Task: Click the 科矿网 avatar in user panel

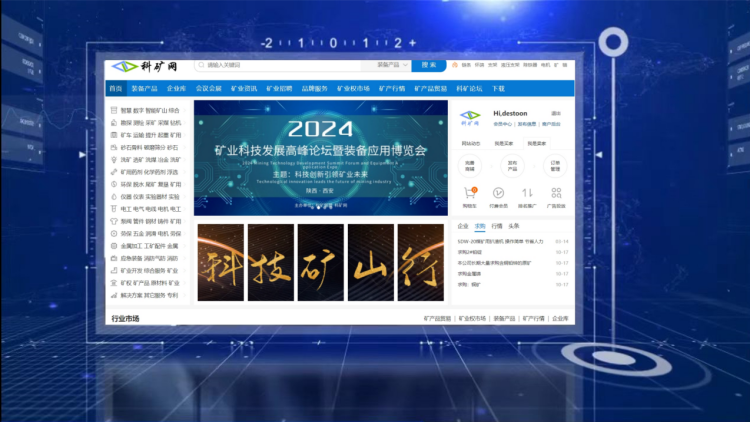Action: [470, 120]
